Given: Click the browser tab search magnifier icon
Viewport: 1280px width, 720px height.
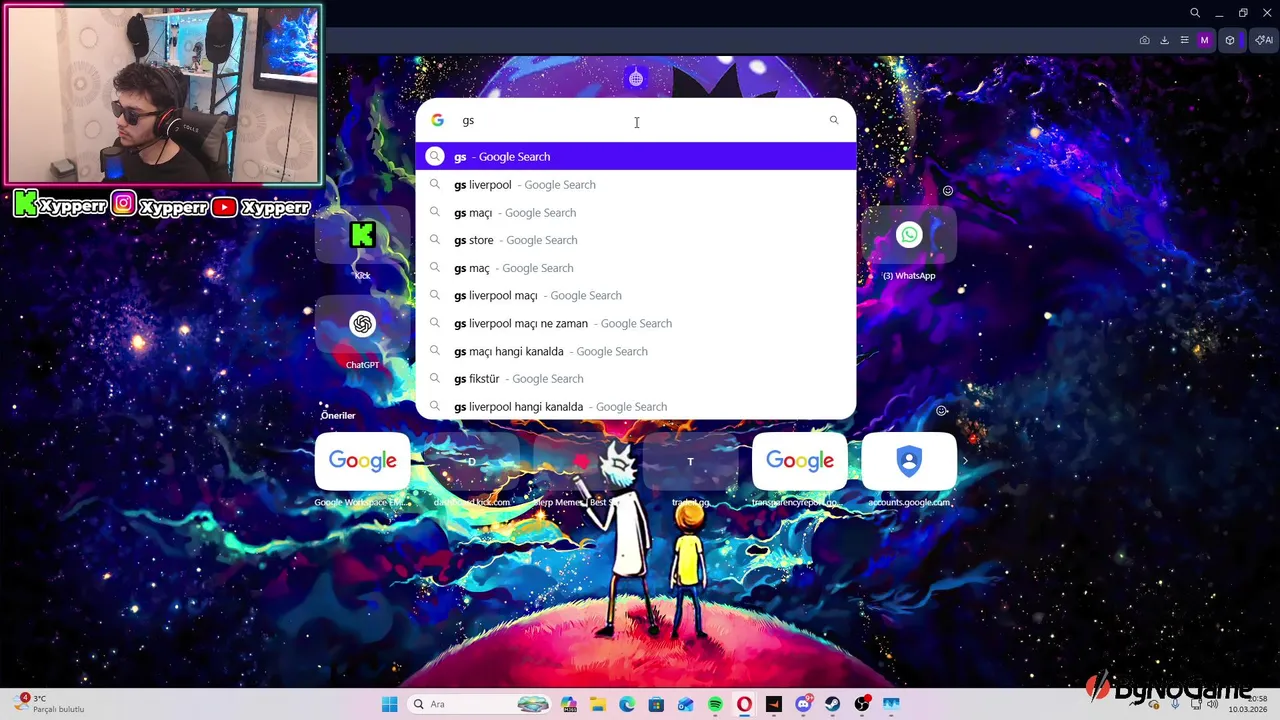Looking at the screenshot, I should click(x=1195, y=13).
